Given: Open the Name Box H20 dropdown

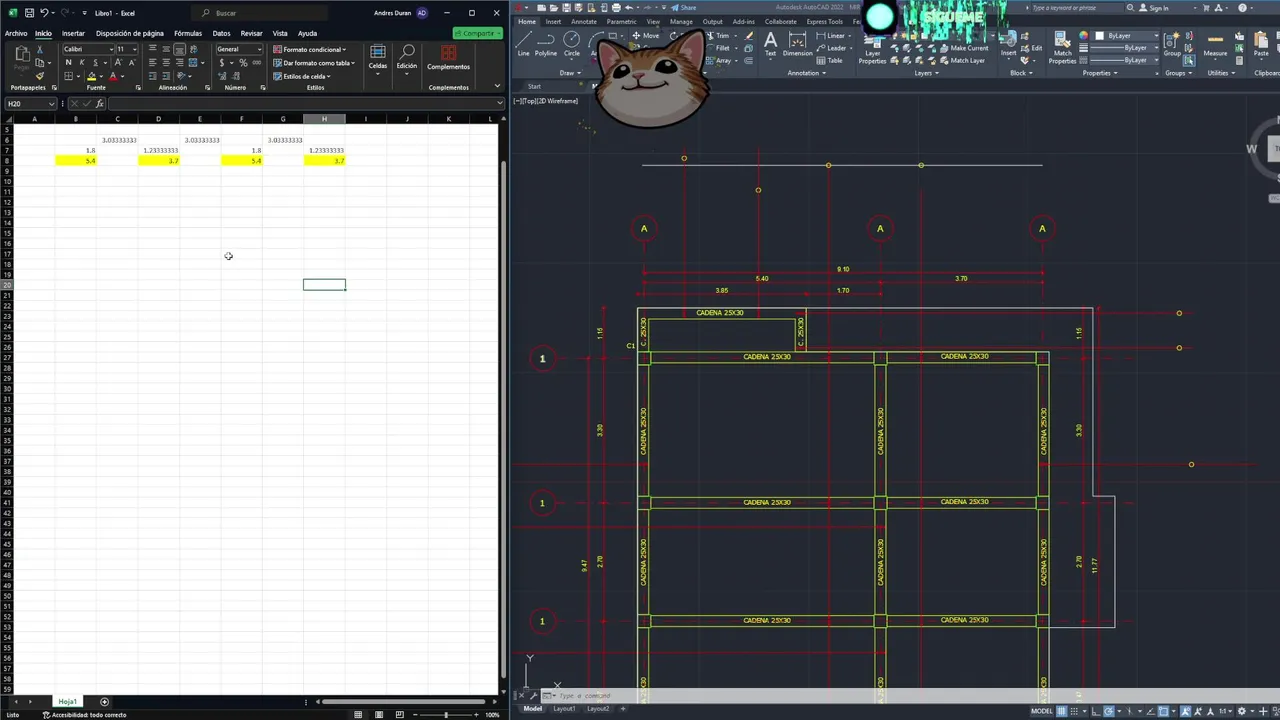Looking at the screenshot, I should [x=53, y=104].
